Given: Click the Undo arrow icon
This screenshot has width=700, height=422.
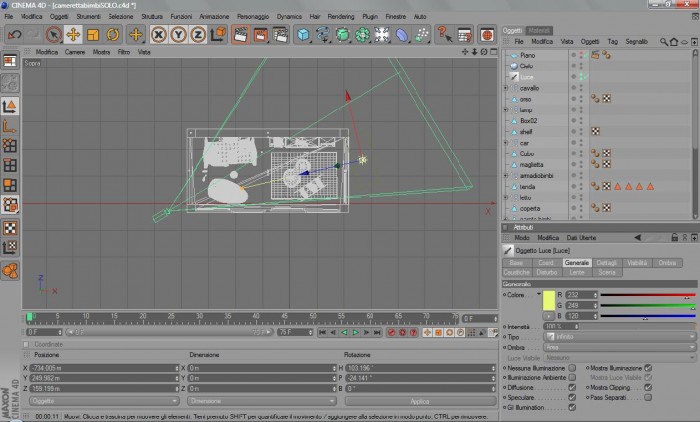Looking at the screenshot, I should pos(14,34).
